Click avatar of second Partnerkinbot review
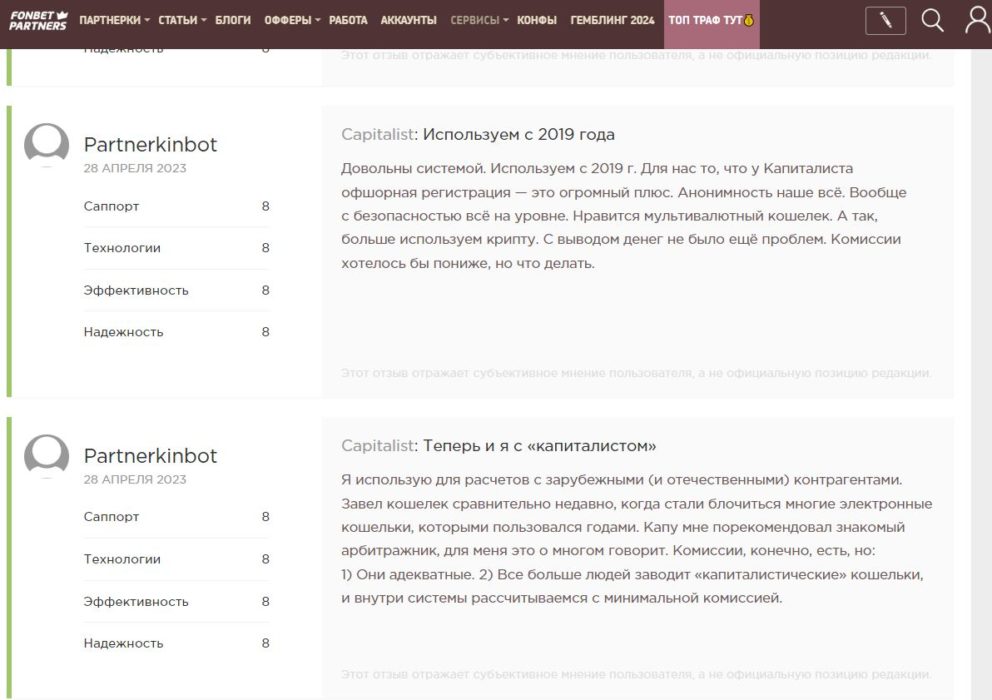This screenshot has width=992, height=700. tap(46, 457)
